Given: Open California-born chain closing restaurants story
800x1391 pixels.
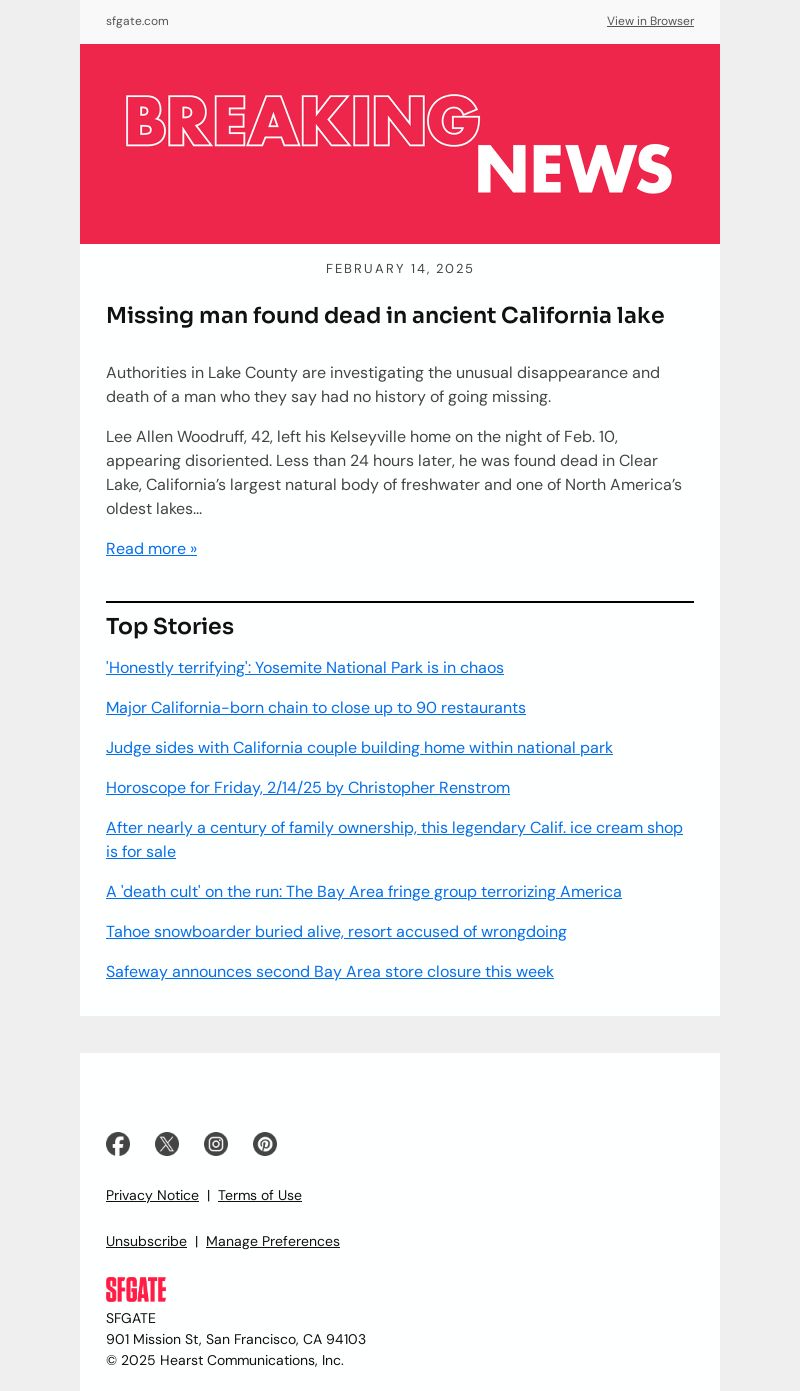Looking at the screenshot, I should pyautogui.click(x=316, y=707).
